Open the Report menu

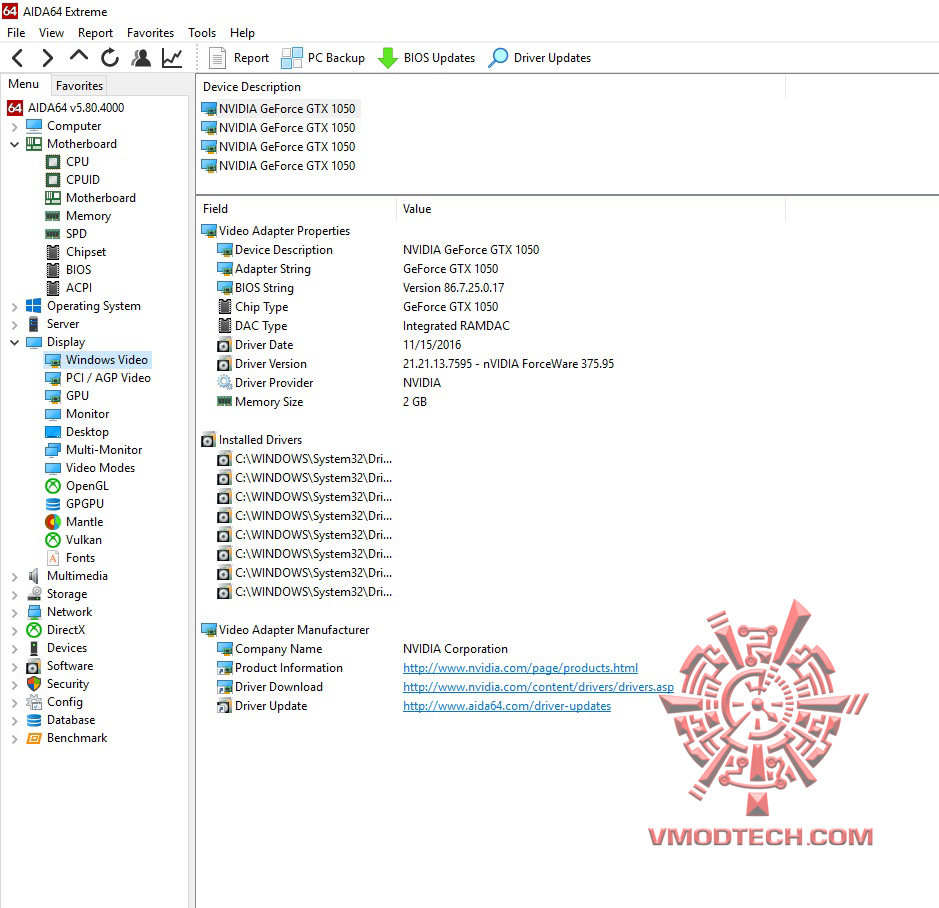coord(95,33)
